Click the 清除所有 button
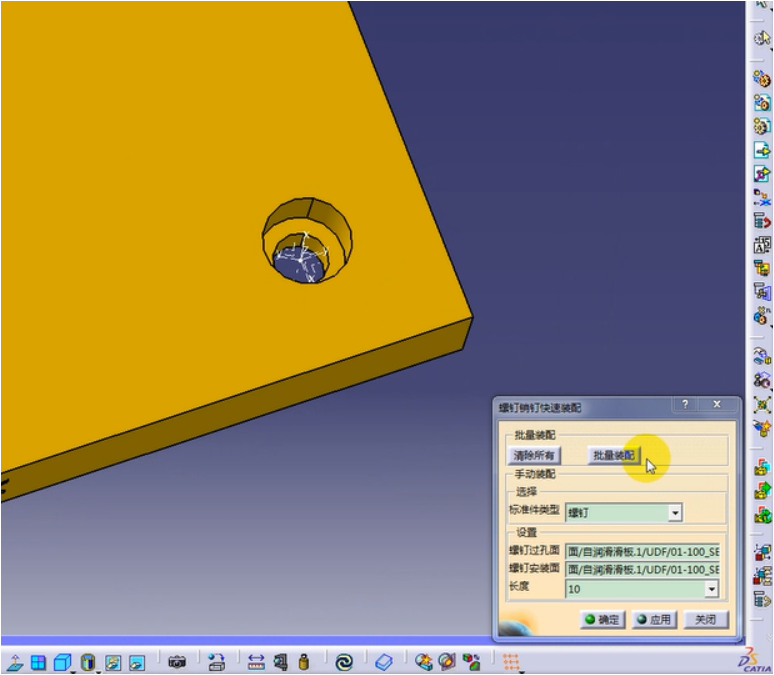This screenshot has height=675, width=774. [x=534, y=455]
